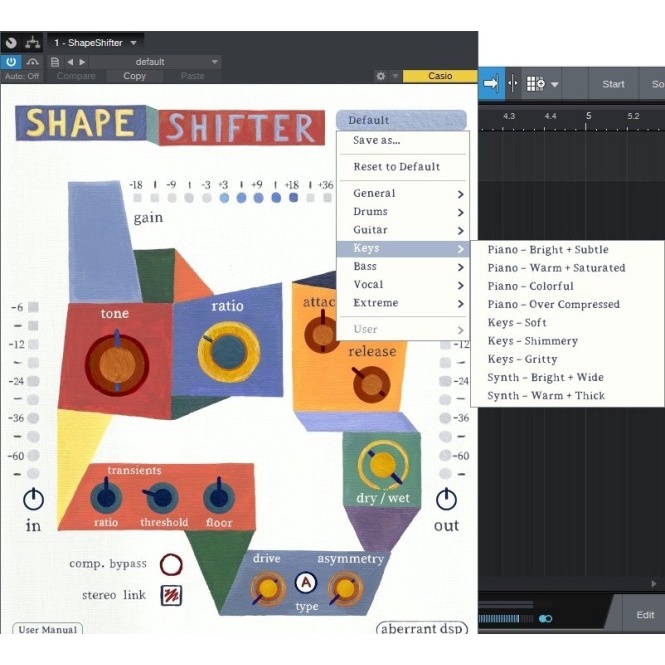Click the attack knob

pos(321,333)
